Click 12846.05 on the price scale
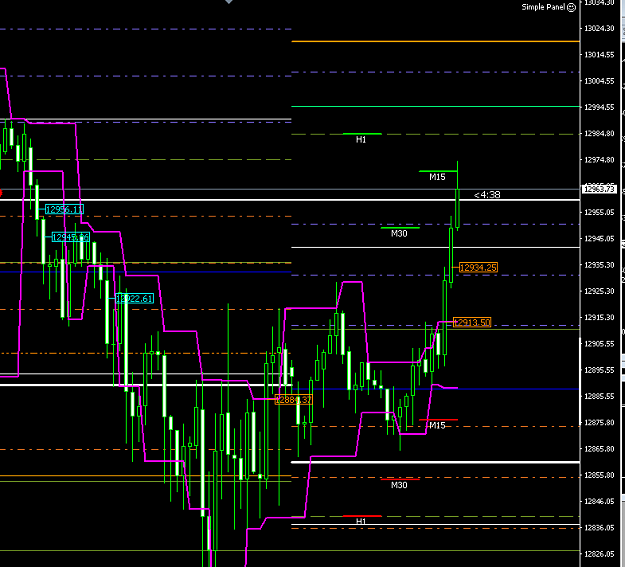625x567 pixels. click(599, 501)
